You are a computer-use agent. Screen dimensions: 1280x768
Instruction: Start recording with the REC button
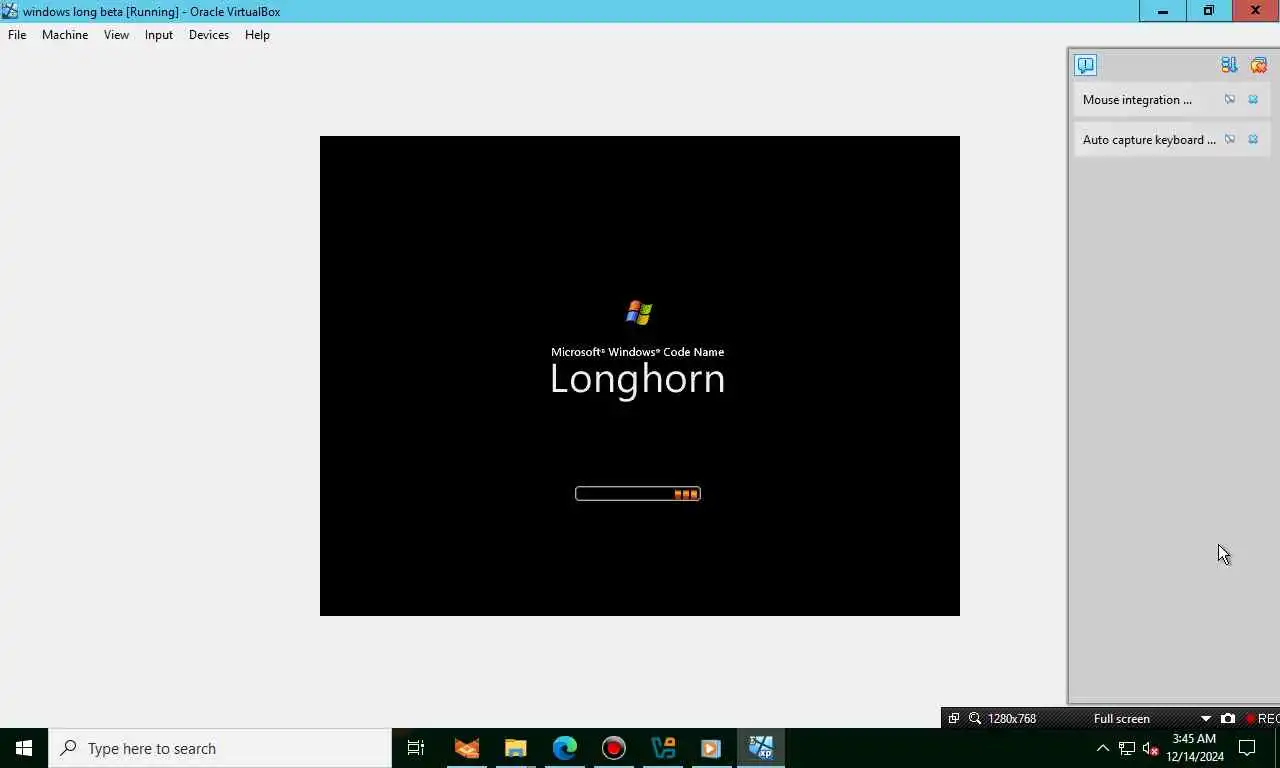click(1262, 719)
